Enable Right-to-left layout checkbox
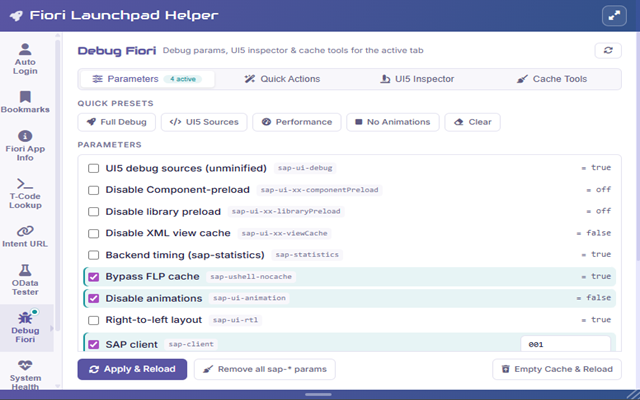The height and width of the screenshot is (400, 640). [93, 320]
